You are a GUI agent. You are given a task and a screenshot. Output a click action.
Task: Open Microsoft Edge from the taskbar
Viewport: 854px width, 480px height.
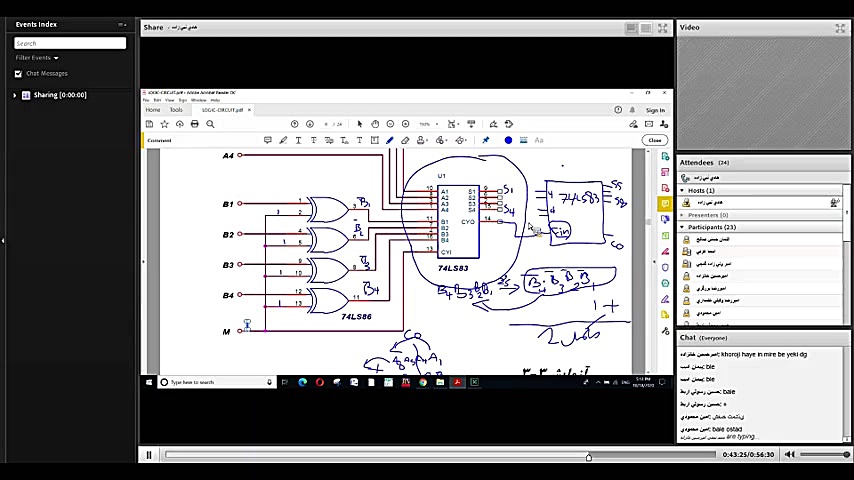303,382
